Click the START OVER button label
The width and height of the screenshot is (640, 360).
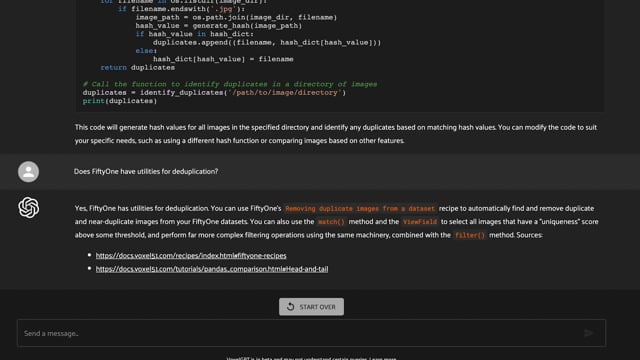pyautogui.click(x=317, y=307)
